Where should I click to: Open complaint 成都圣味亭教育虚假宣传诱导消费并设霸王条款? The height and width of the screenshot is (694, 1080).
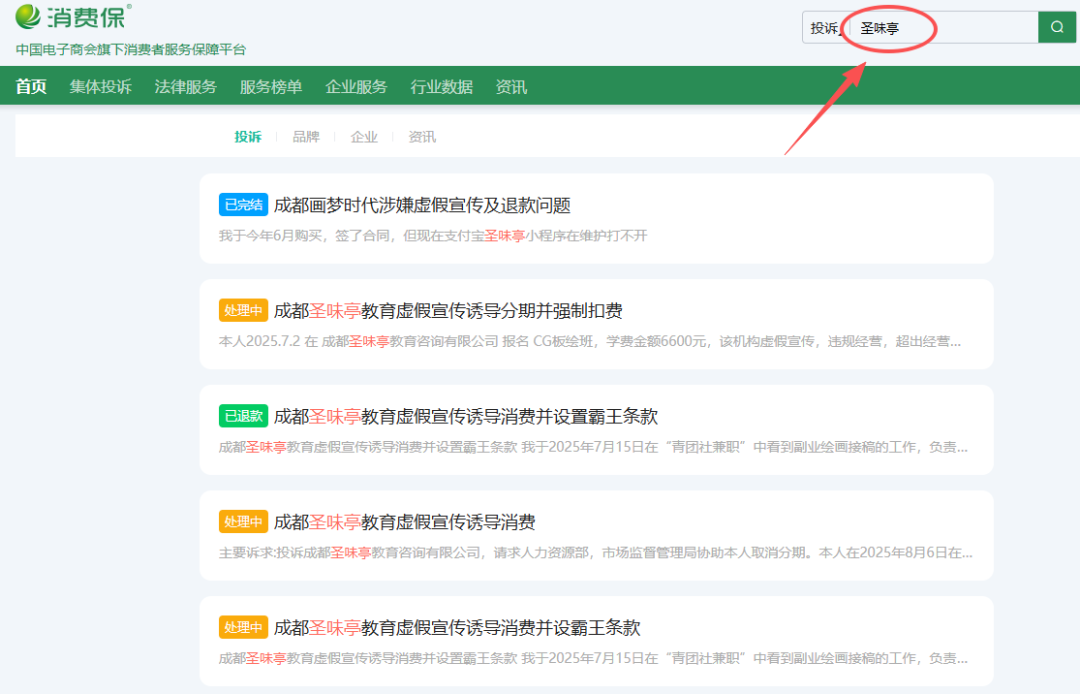pos(457,628)
